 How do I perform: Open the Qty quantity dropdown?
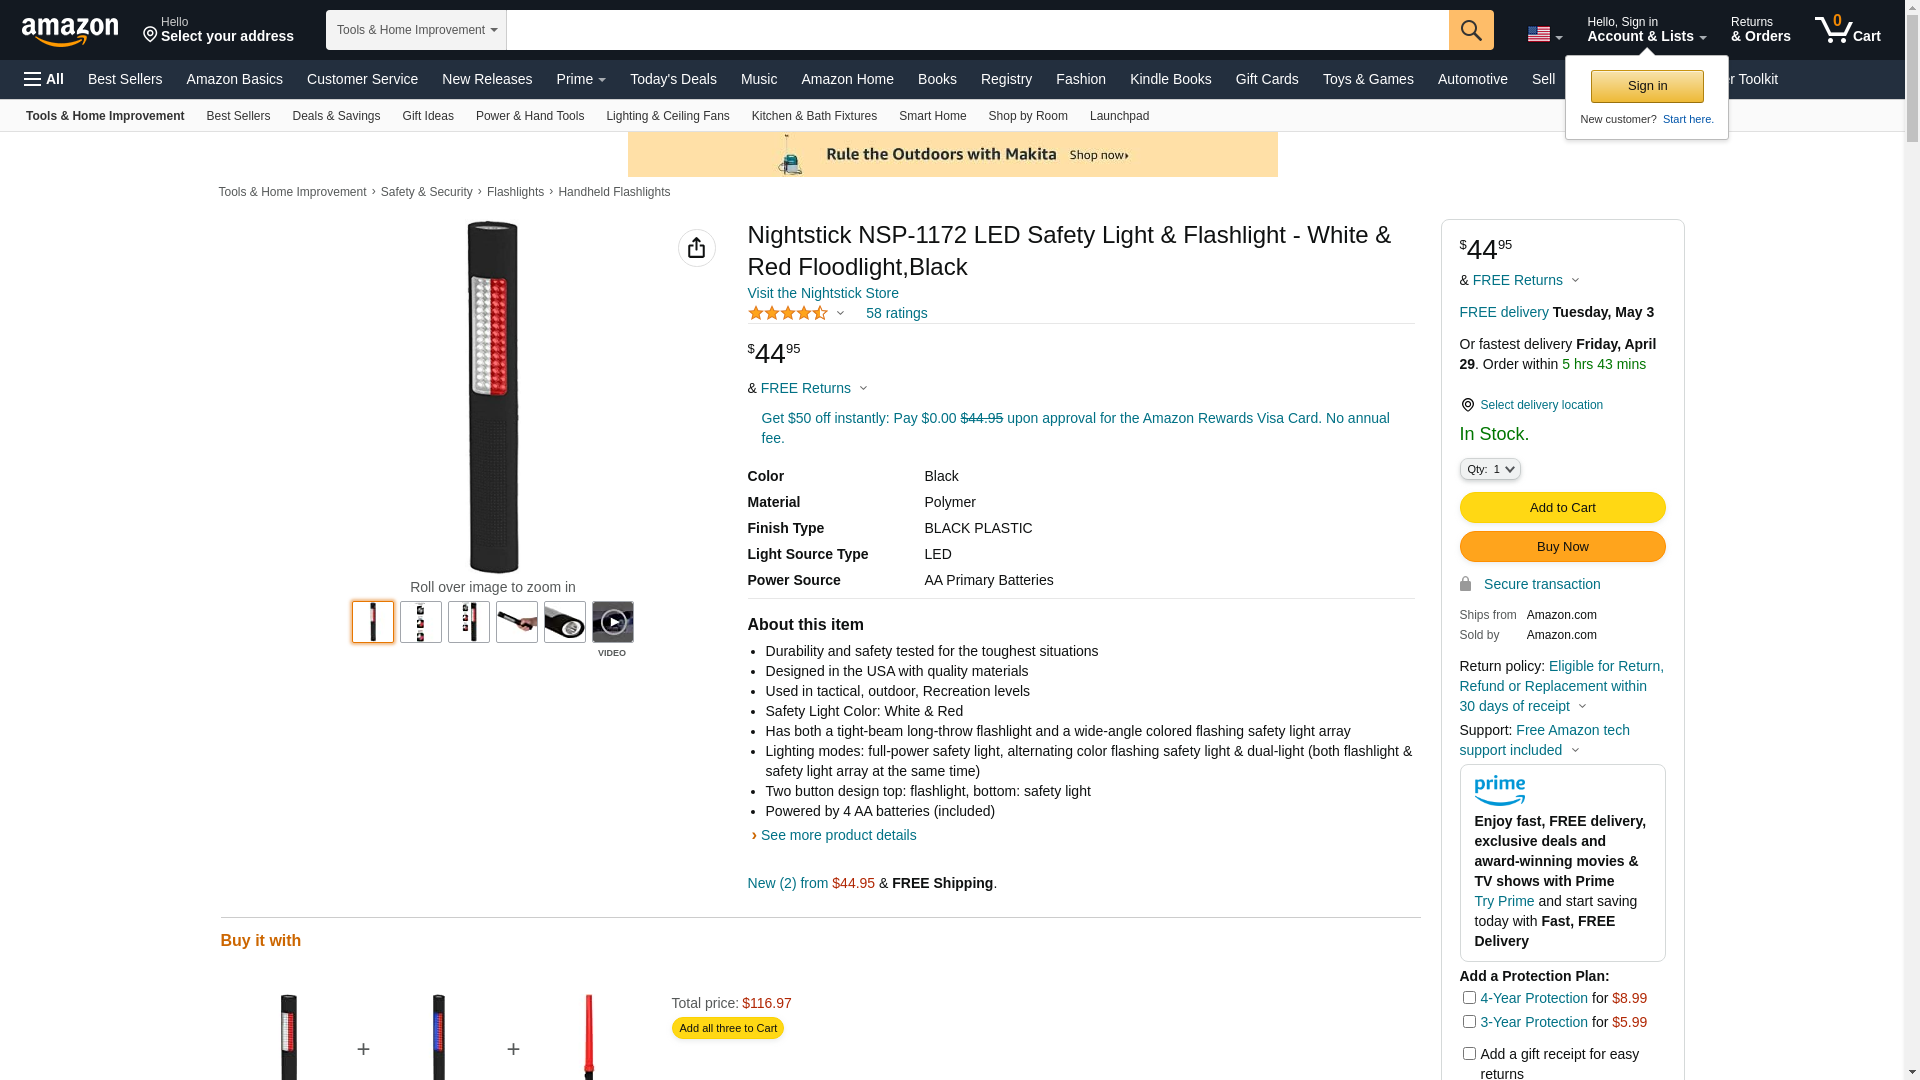[x=1490, y=469]
